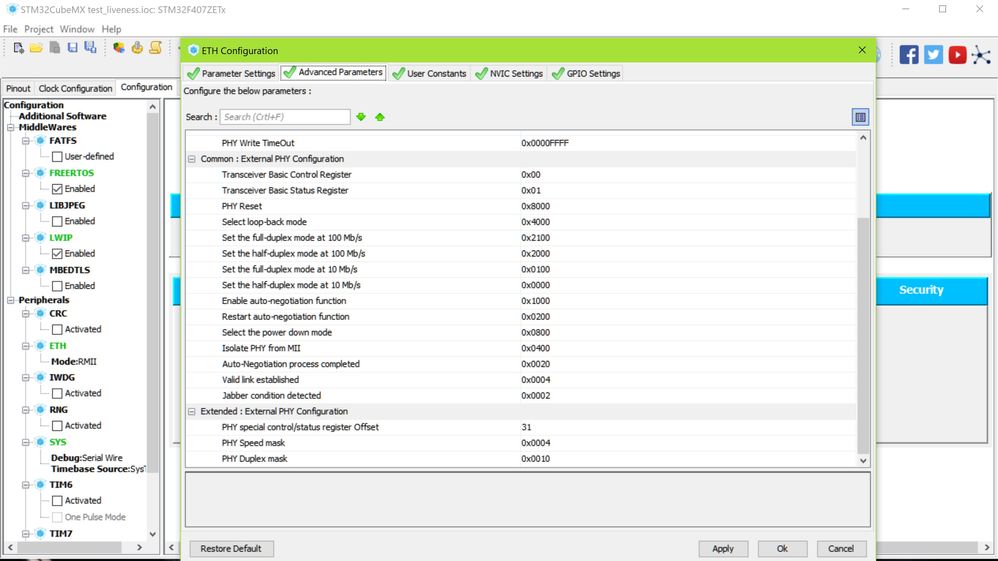This screenshot has width=998, height=561.
Task: Activate the TIM6 peripheral checkbox
Action: (x=57, y=501)
